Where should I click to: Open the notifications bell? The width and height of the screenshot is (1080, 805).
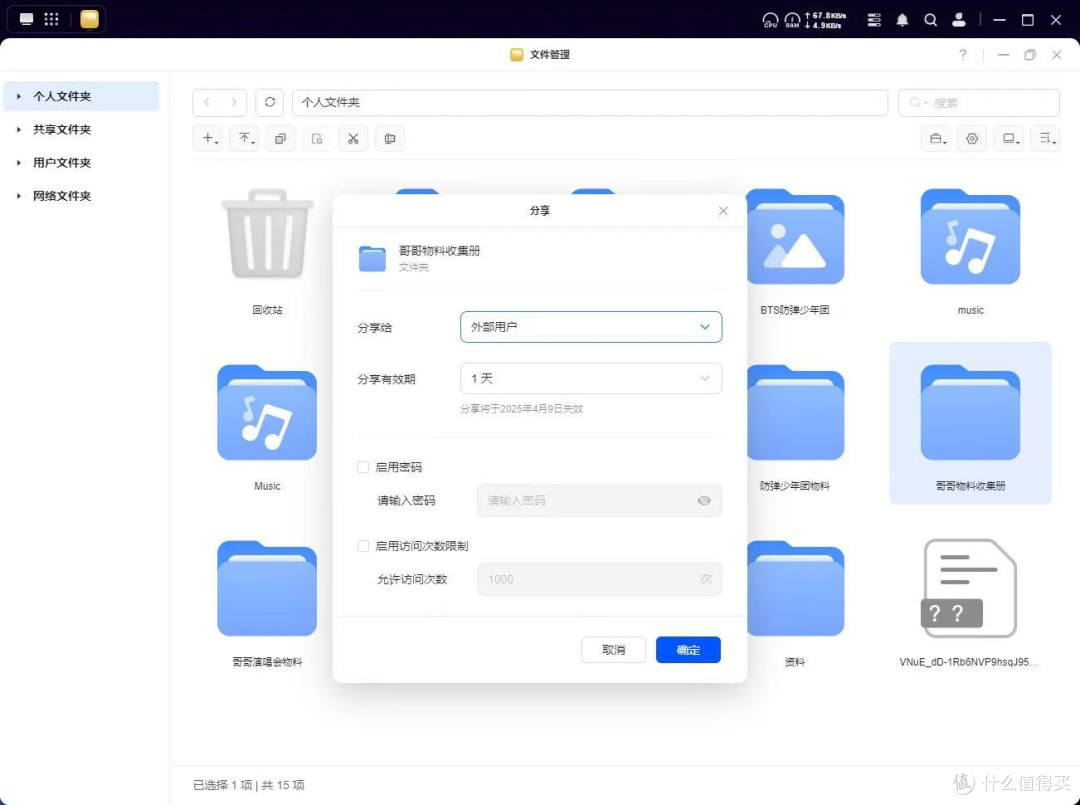(x=902, y=20)
